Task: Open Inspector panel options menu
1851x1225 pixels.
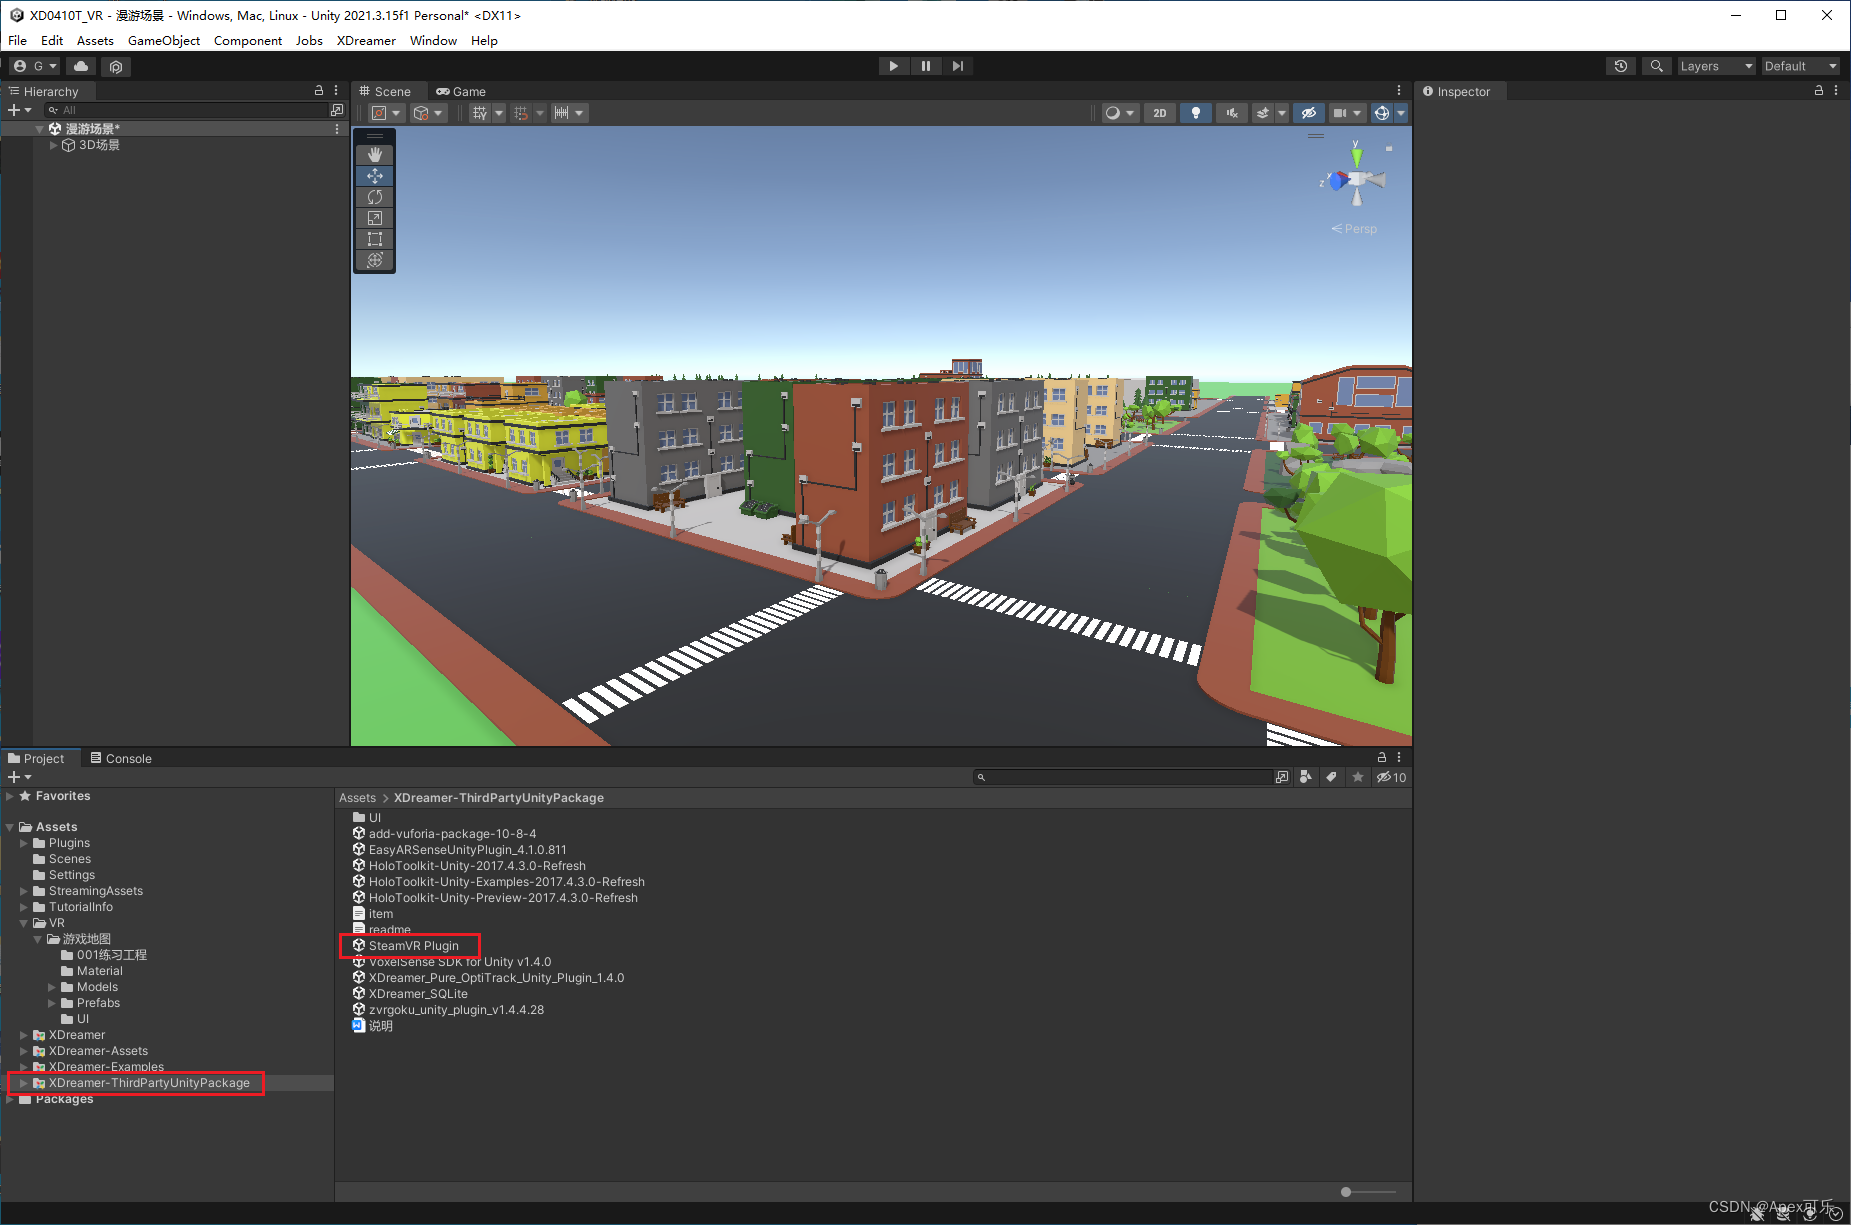Action: (1836, 90)
